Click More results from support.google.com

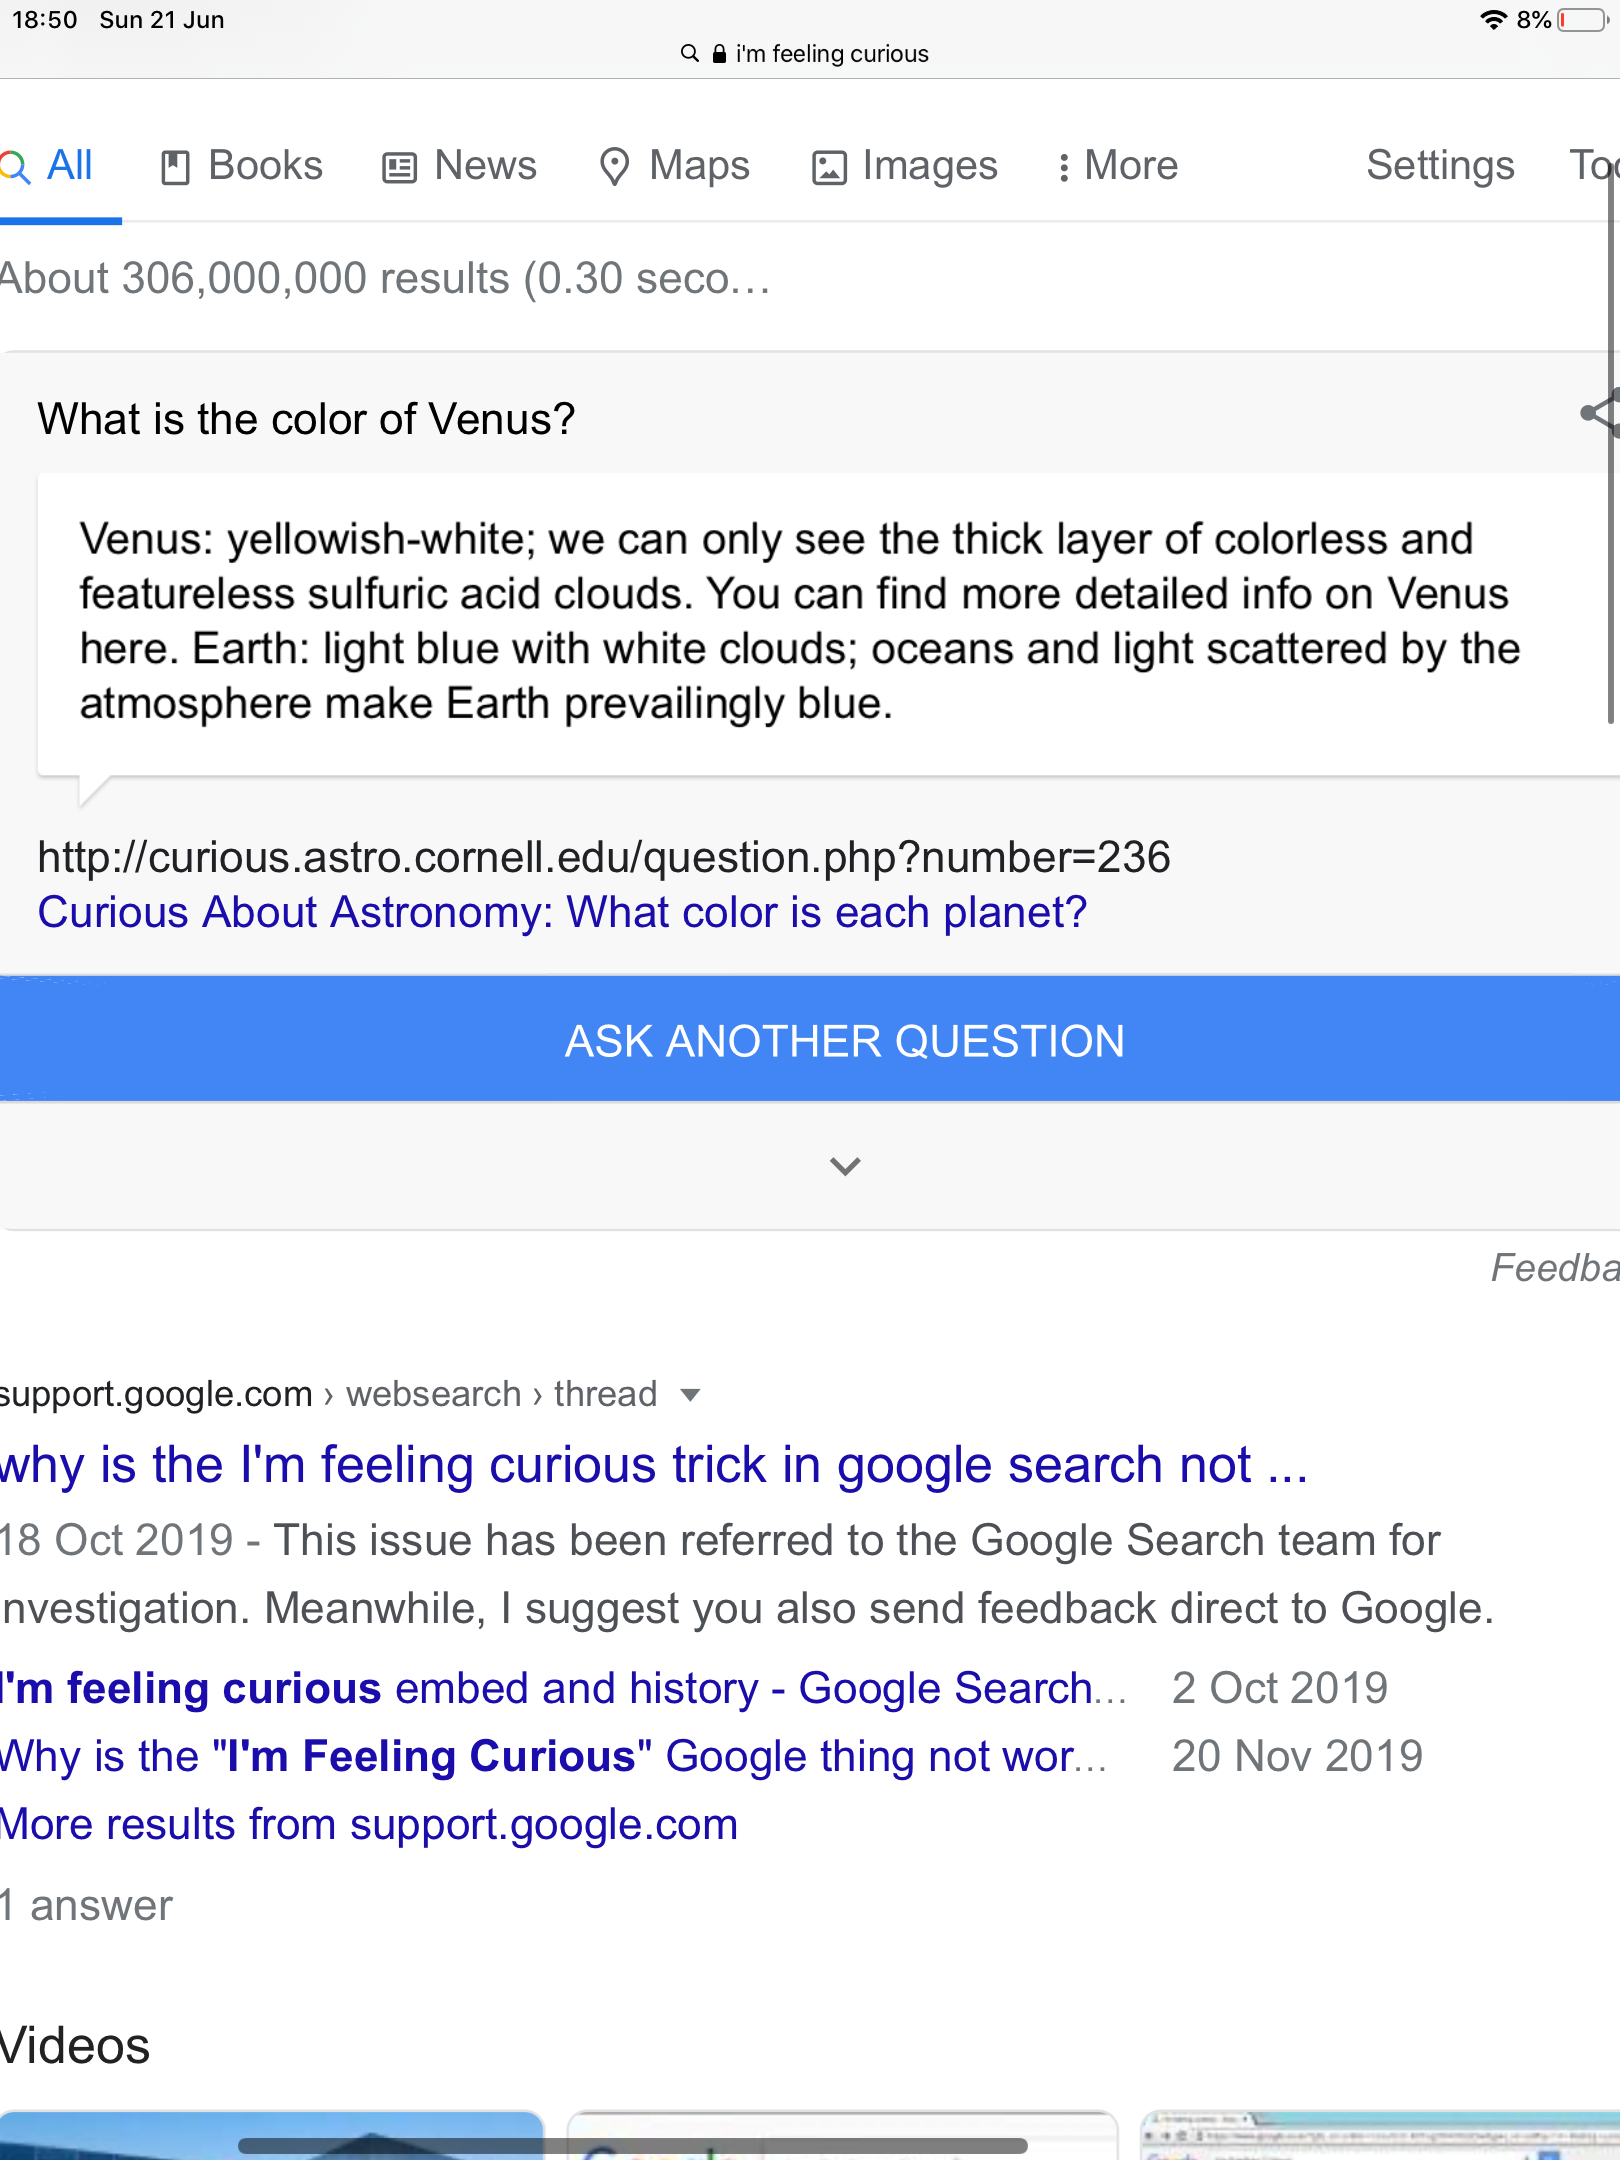pos(369,1825)
